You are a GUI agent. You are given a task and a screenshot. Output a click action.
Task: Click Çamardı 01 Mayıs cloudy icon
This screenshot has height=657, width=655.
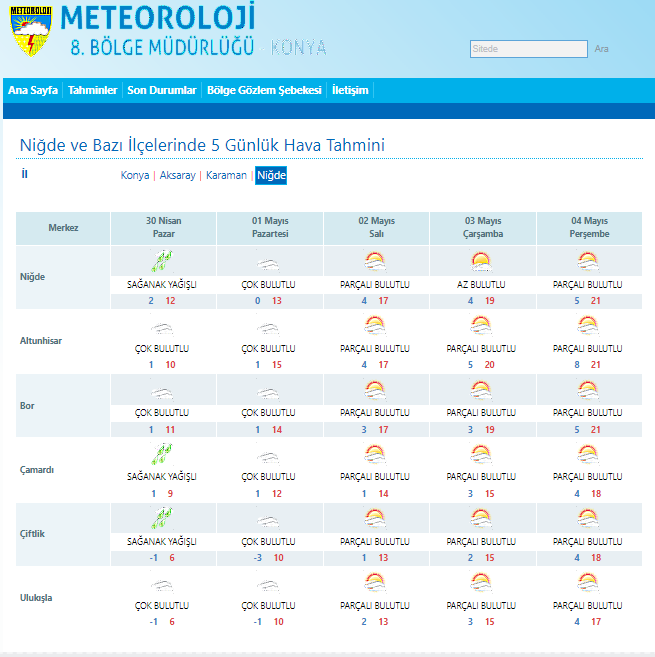point(268,457)
